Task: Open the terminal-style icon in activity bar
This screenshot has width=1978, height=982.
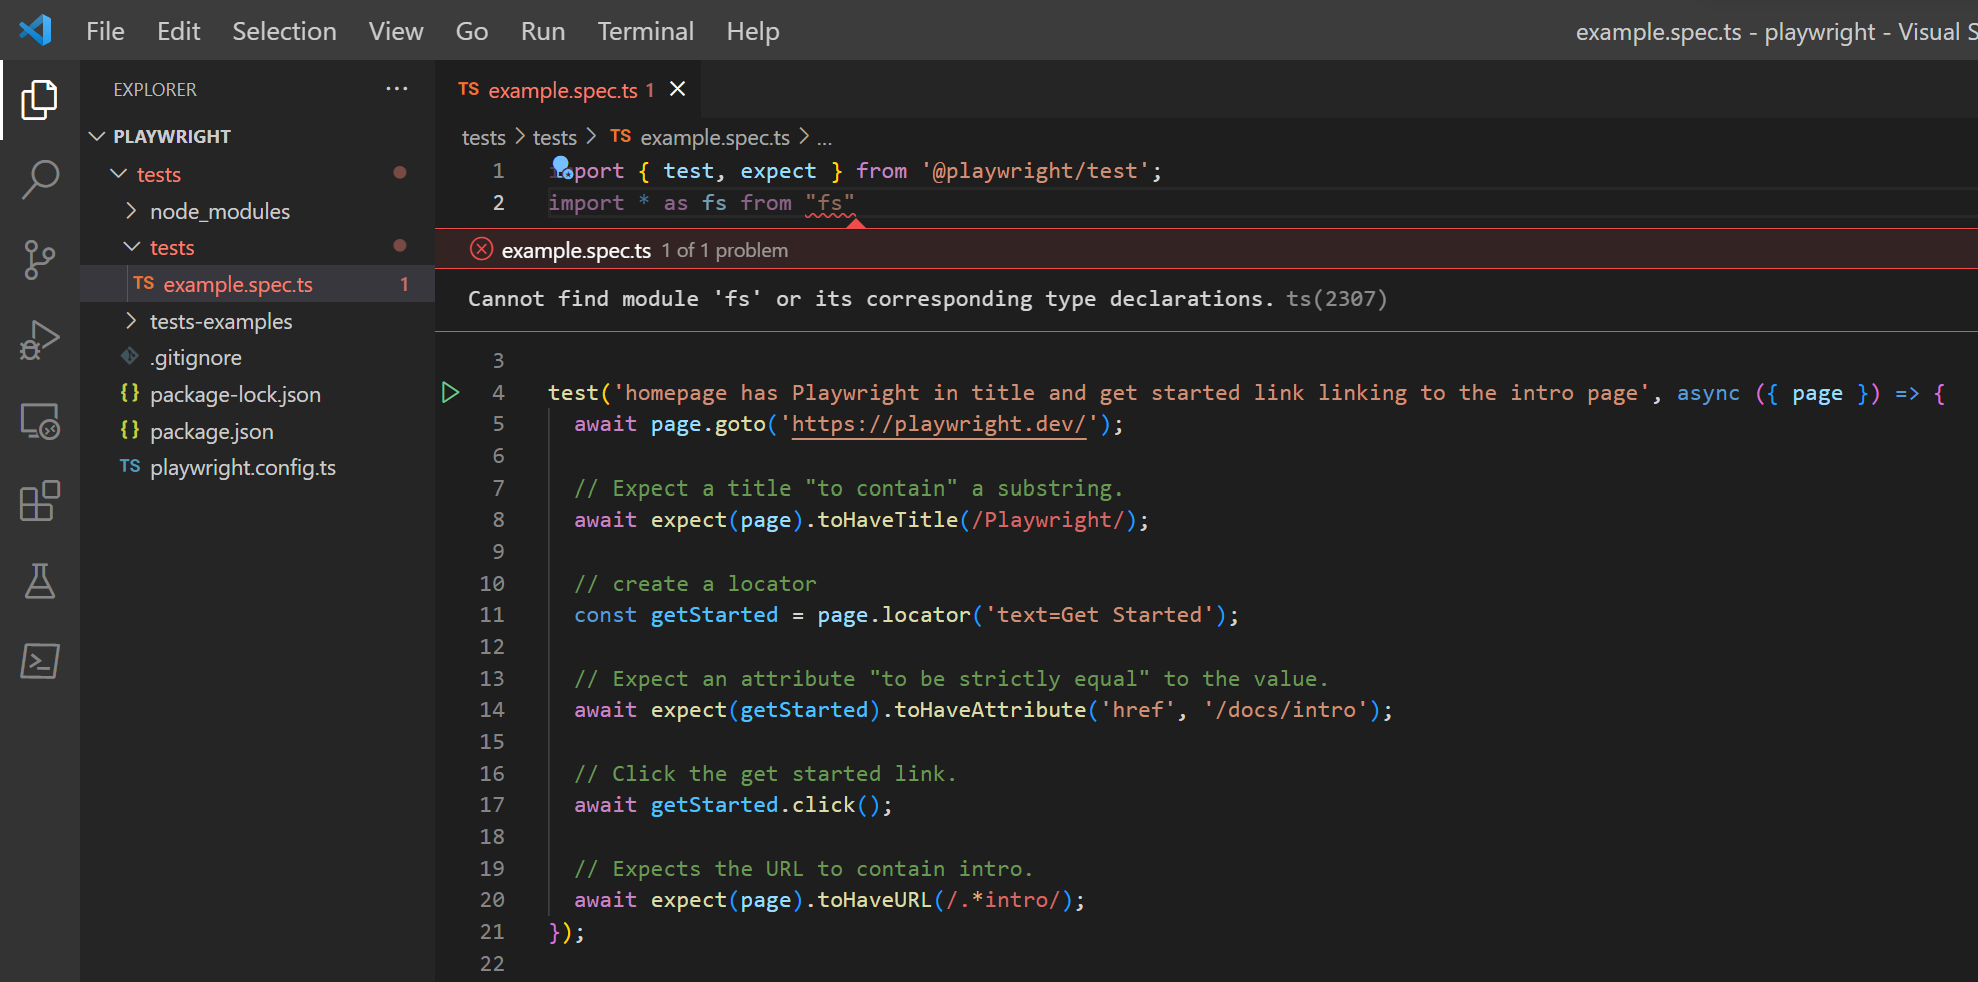Action: tap(40, 661)
